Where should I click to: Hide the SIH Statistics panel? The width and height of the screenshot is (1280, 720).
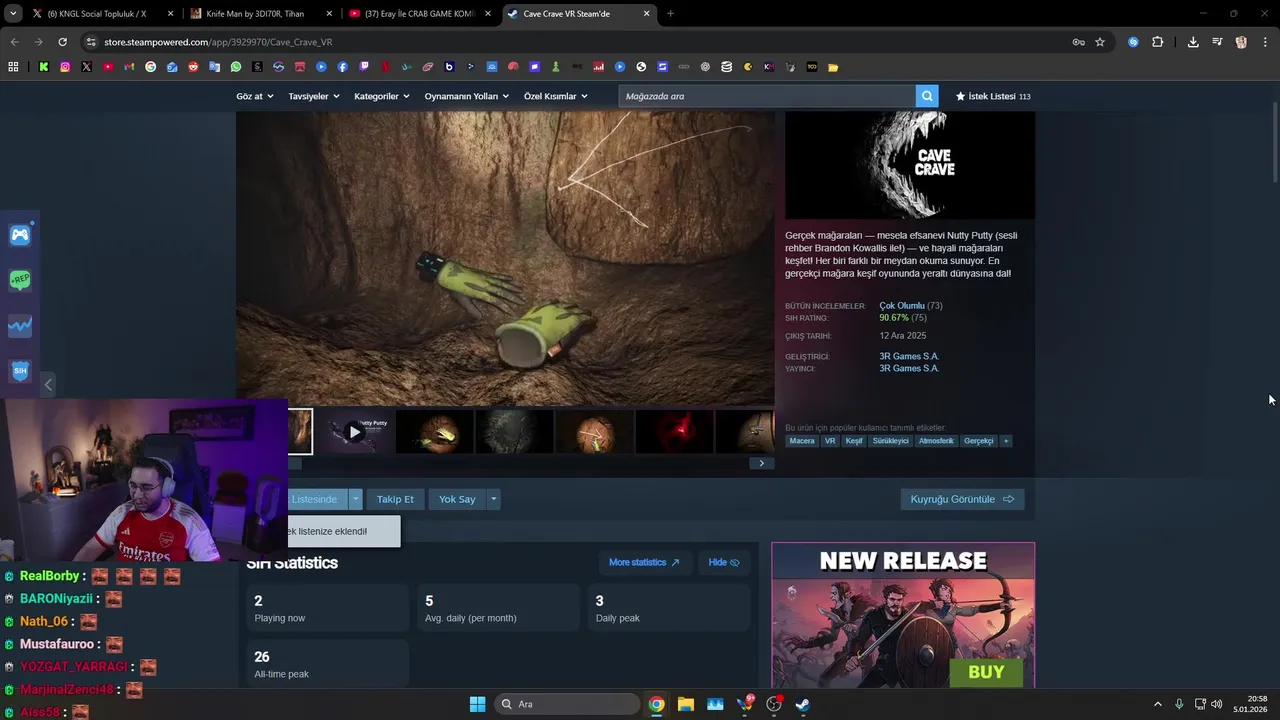pos(724,562)
